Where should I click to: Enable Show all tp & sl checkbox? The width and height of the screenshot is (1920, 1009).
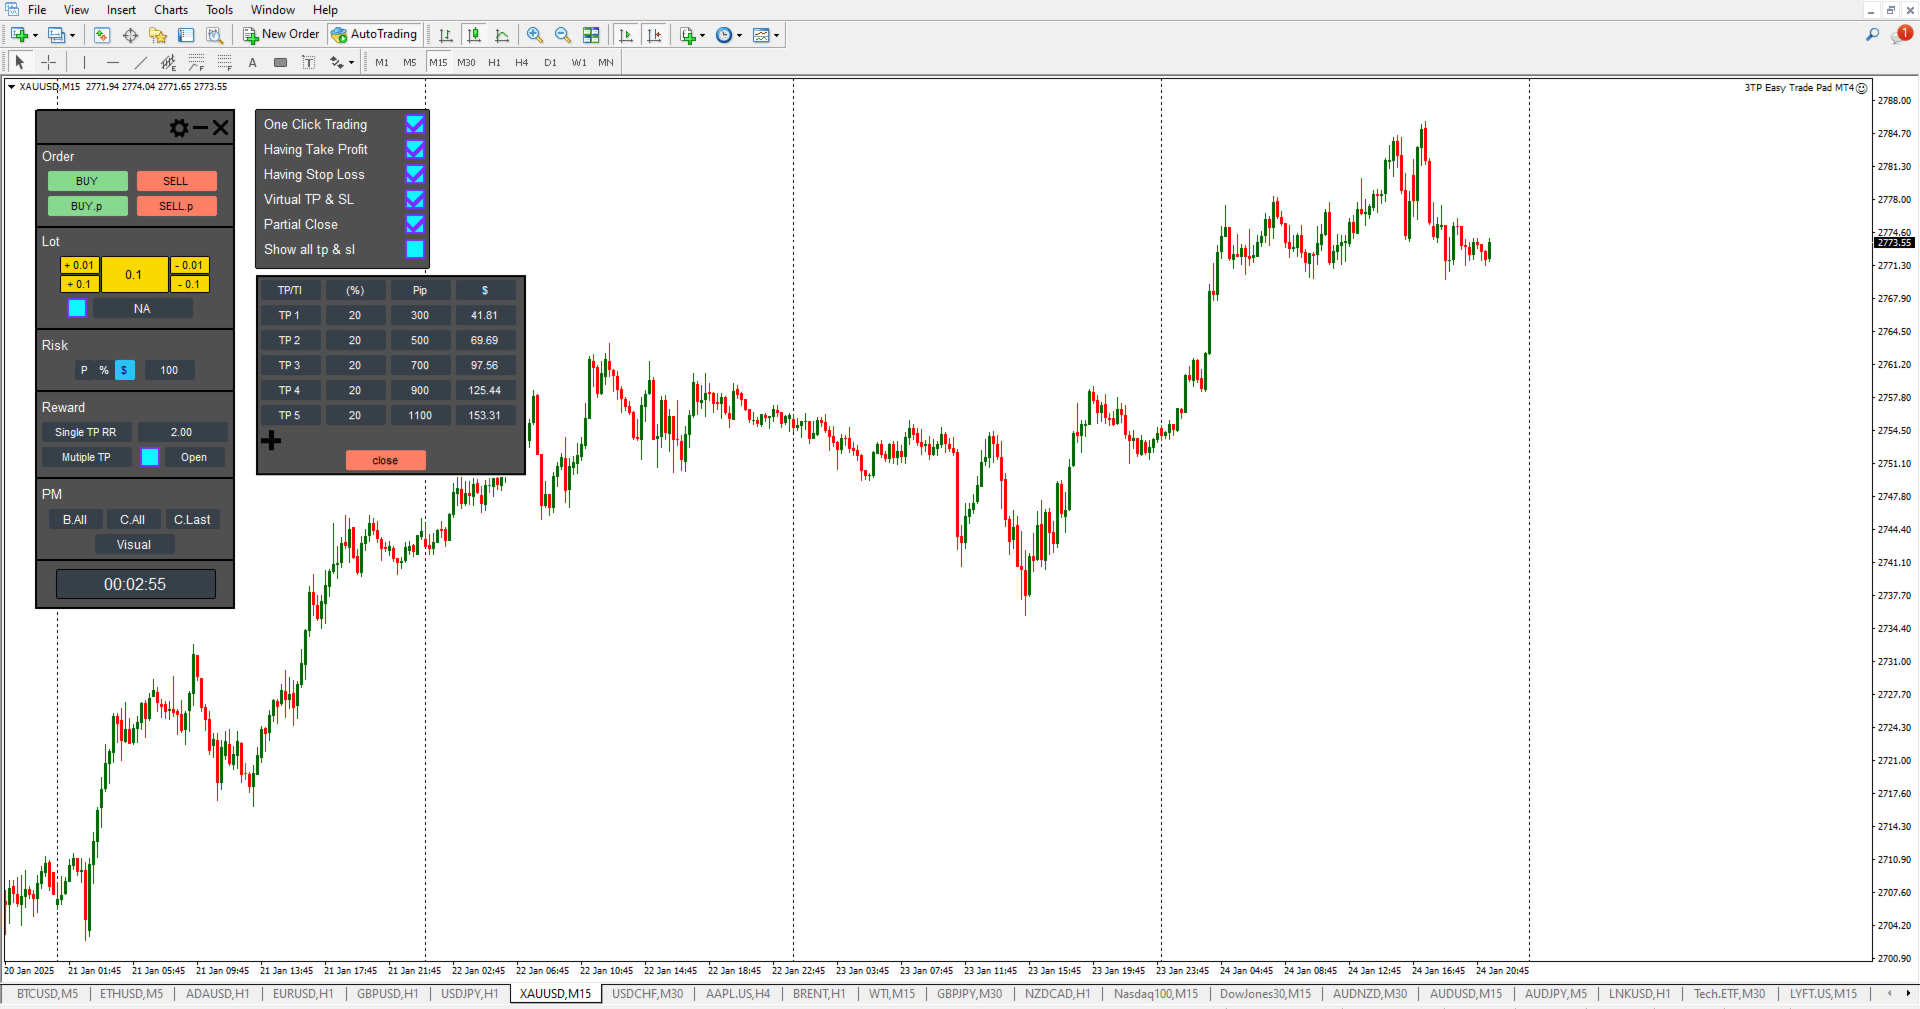414,249
